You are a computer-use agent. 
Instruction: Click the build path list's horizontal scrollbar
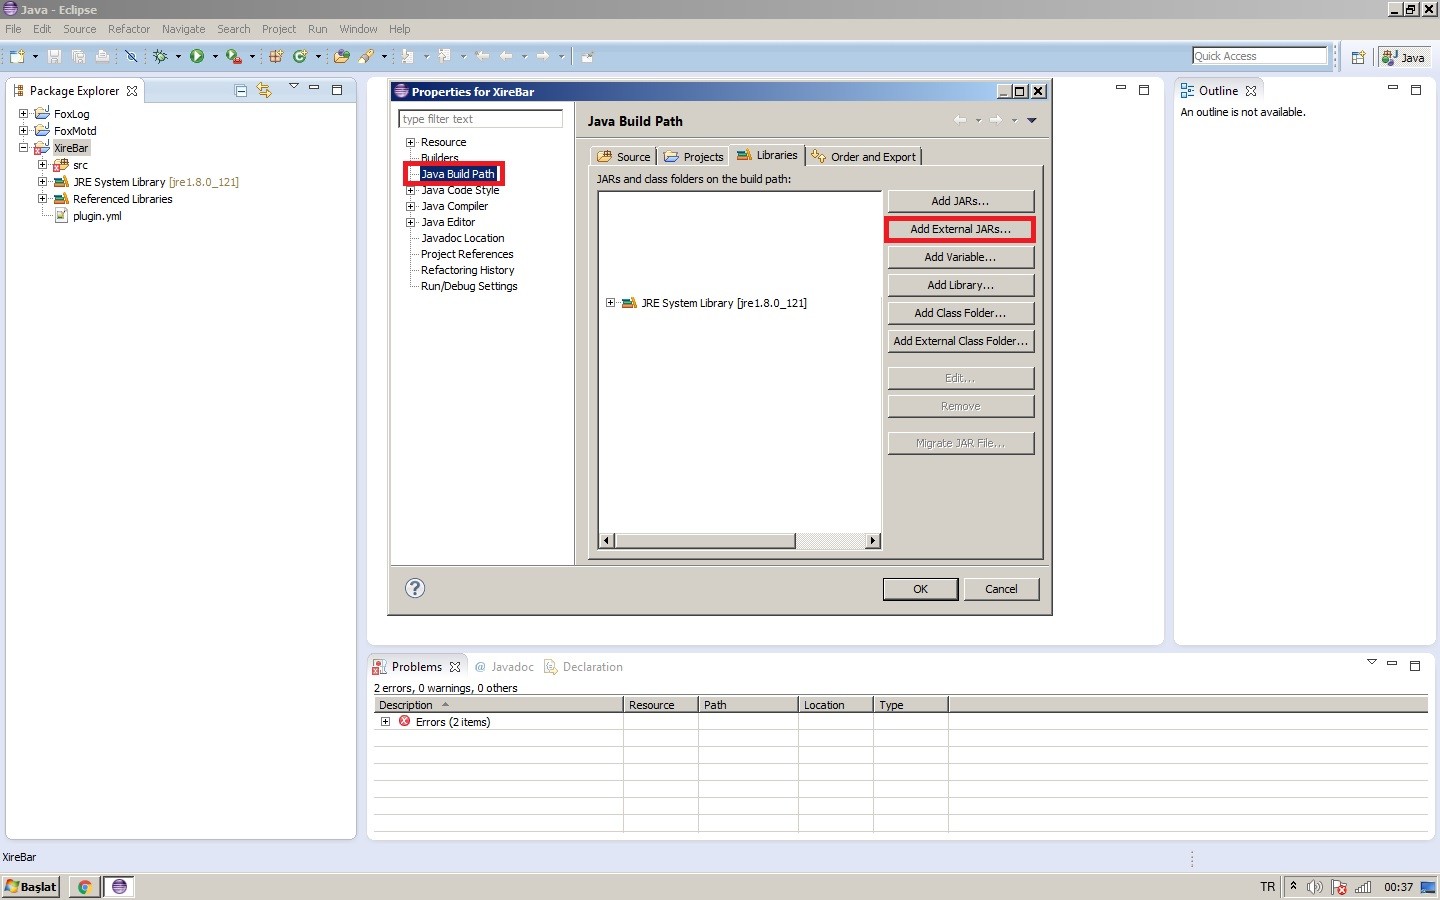pyautogui.click(x=740, y=541)
